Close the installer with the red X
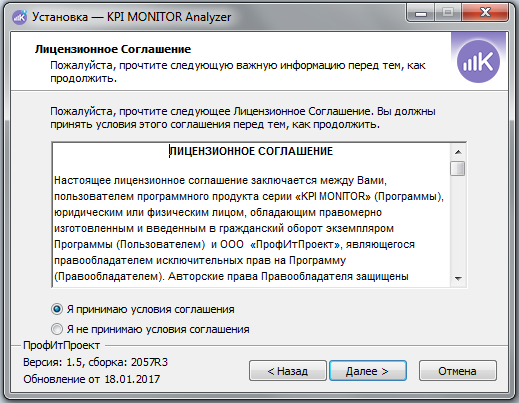519x403 pixels. click(x=485, y=13)
